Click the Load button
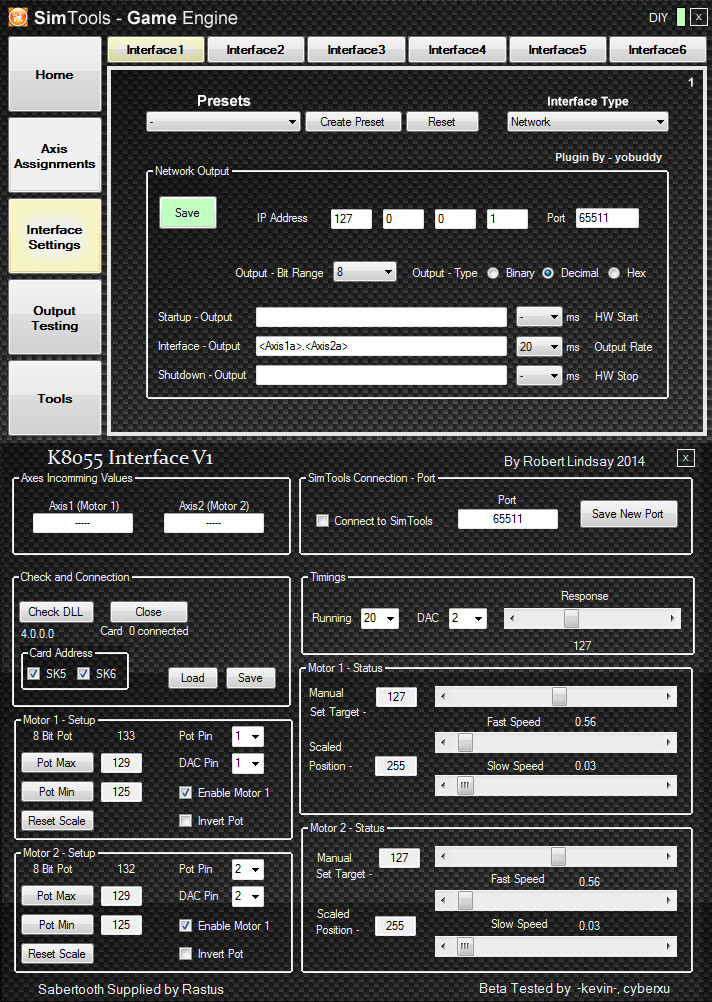The image size is (712, 1002). point(192,678)
